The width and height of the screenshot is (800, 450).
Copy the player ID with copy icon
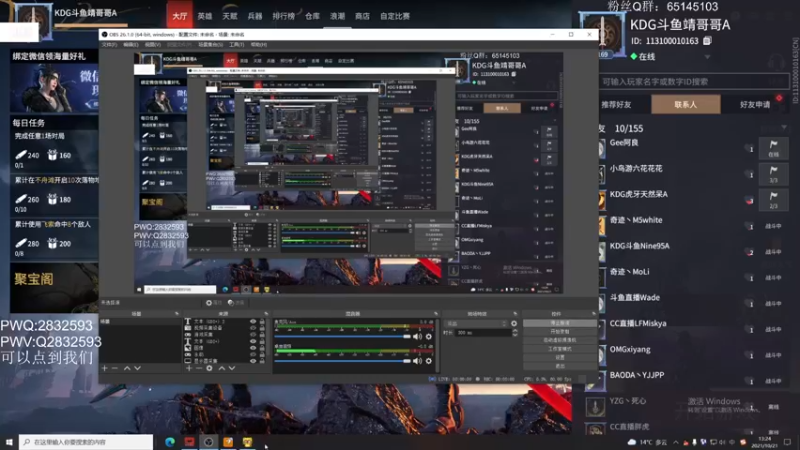707,41
